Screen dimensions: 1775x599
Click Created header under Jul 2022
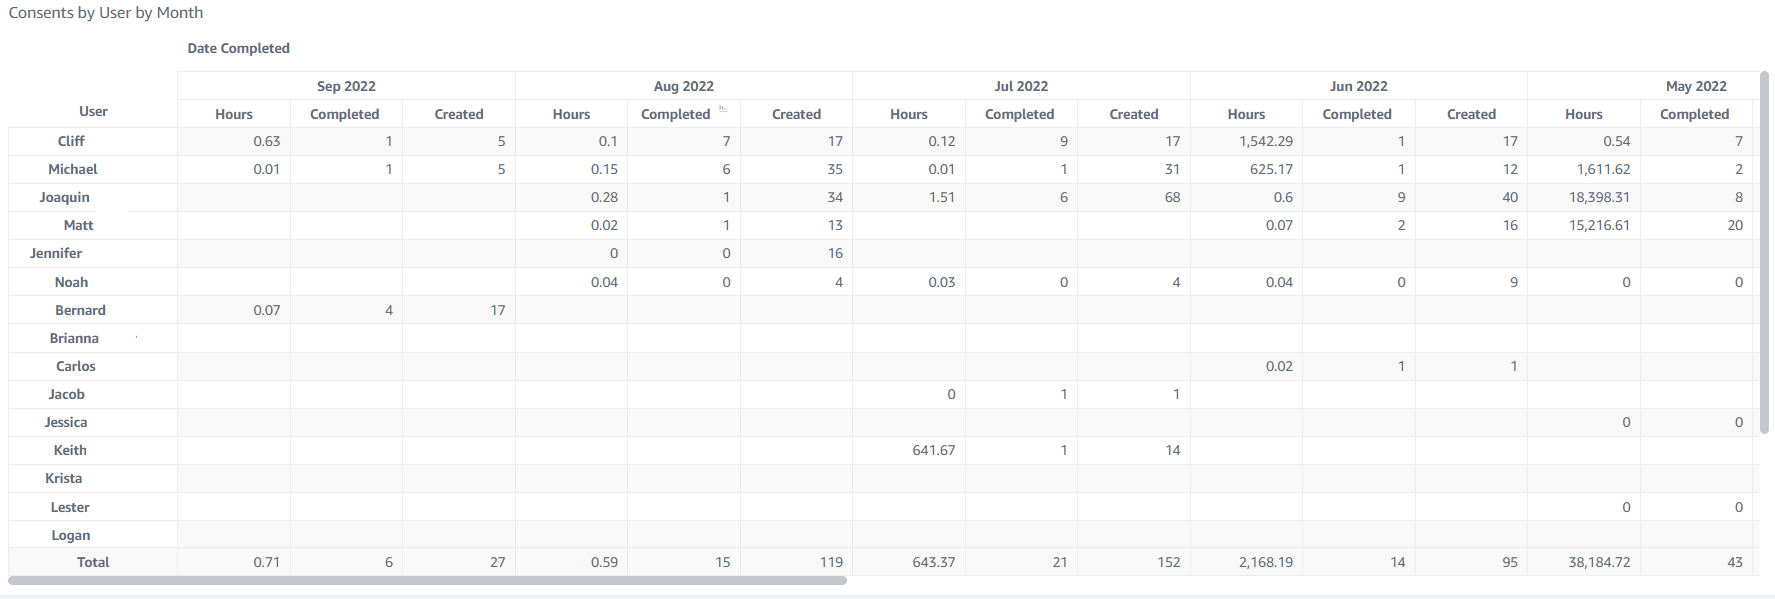[1133, 114]
